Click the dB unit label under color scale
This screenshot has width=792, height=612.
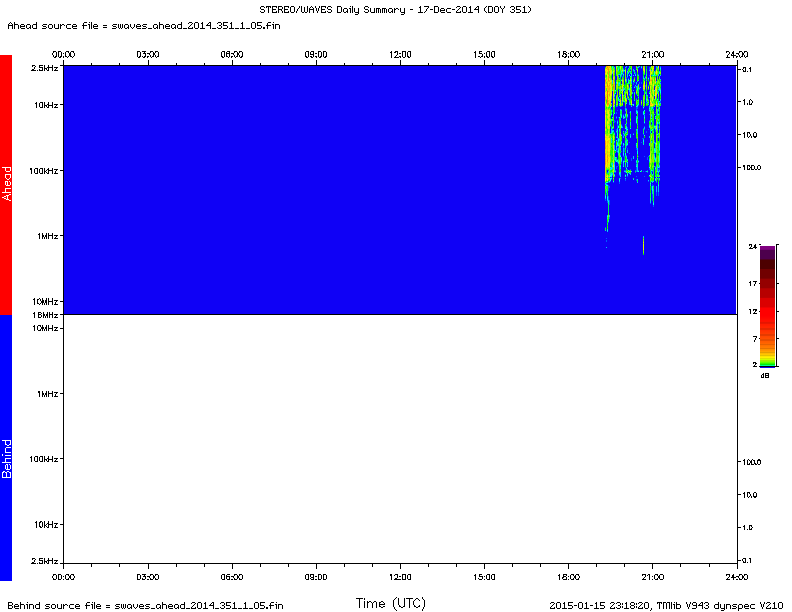(x=765, y=376)
